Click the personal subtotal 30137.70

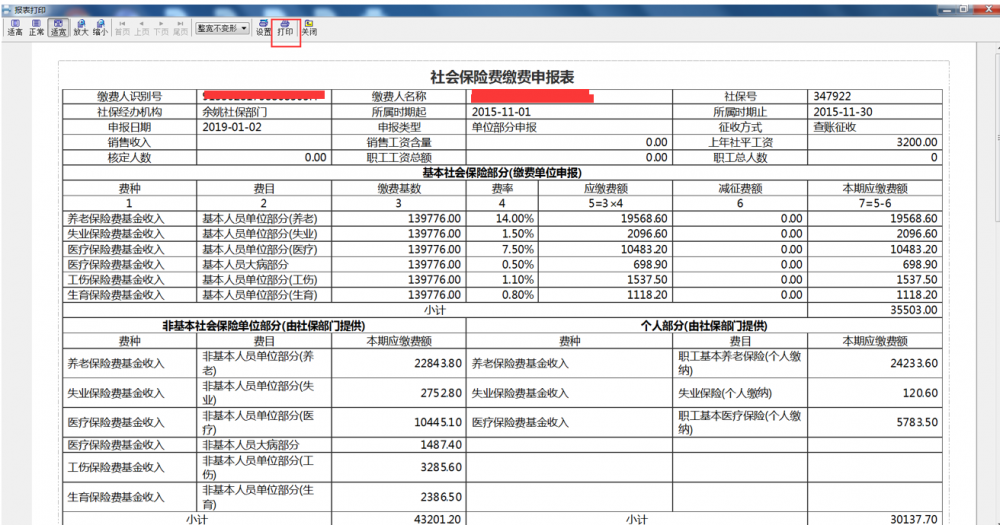pos(913,519)
